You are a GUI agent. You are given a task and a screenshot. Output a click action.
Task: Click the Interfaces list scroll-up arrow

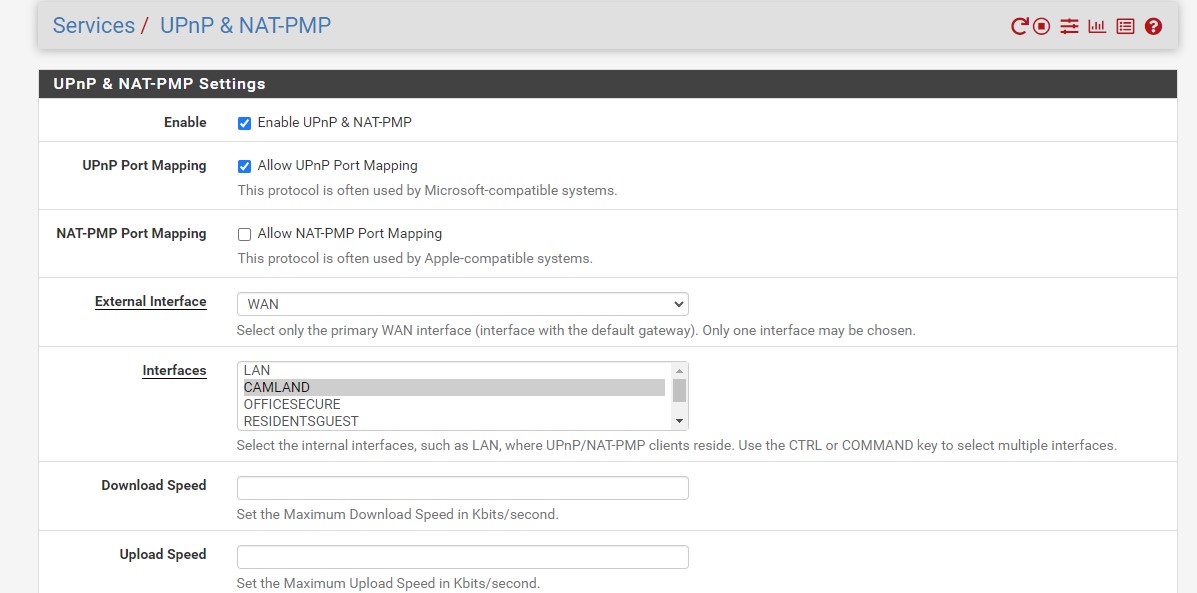[x=679, y=371]
